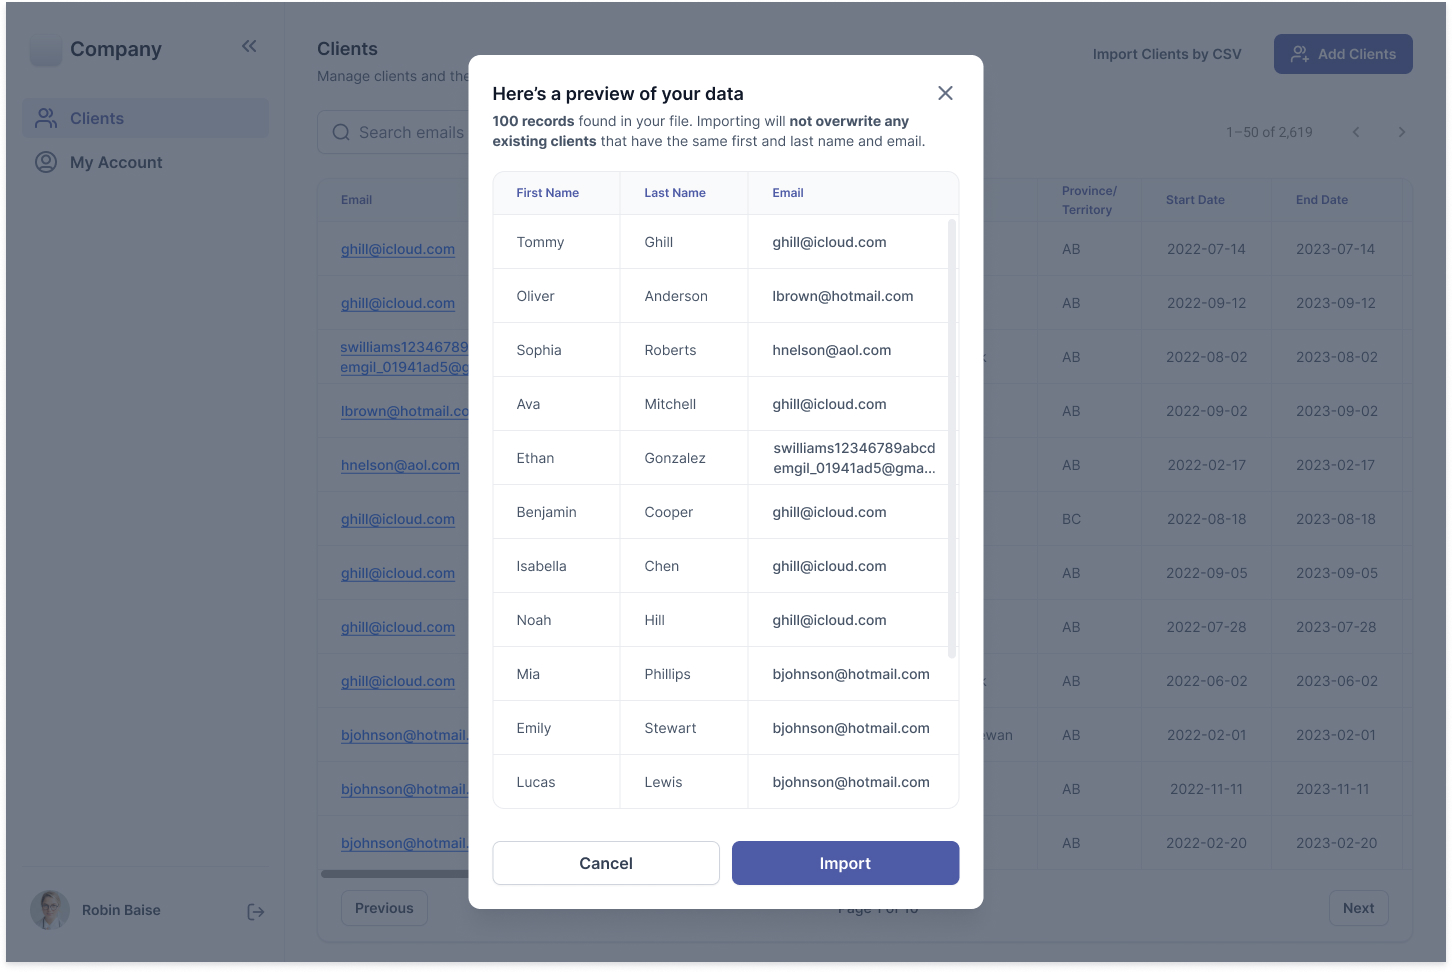Click the horizontal scrollbar under clients table
The image size is (1452, 972).
[395, 874]
